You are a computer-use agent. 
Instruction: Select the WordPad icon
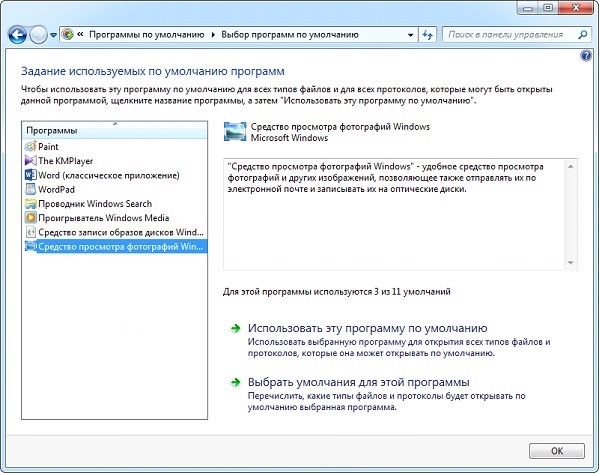pyautogui.click(x=31, y=190)
